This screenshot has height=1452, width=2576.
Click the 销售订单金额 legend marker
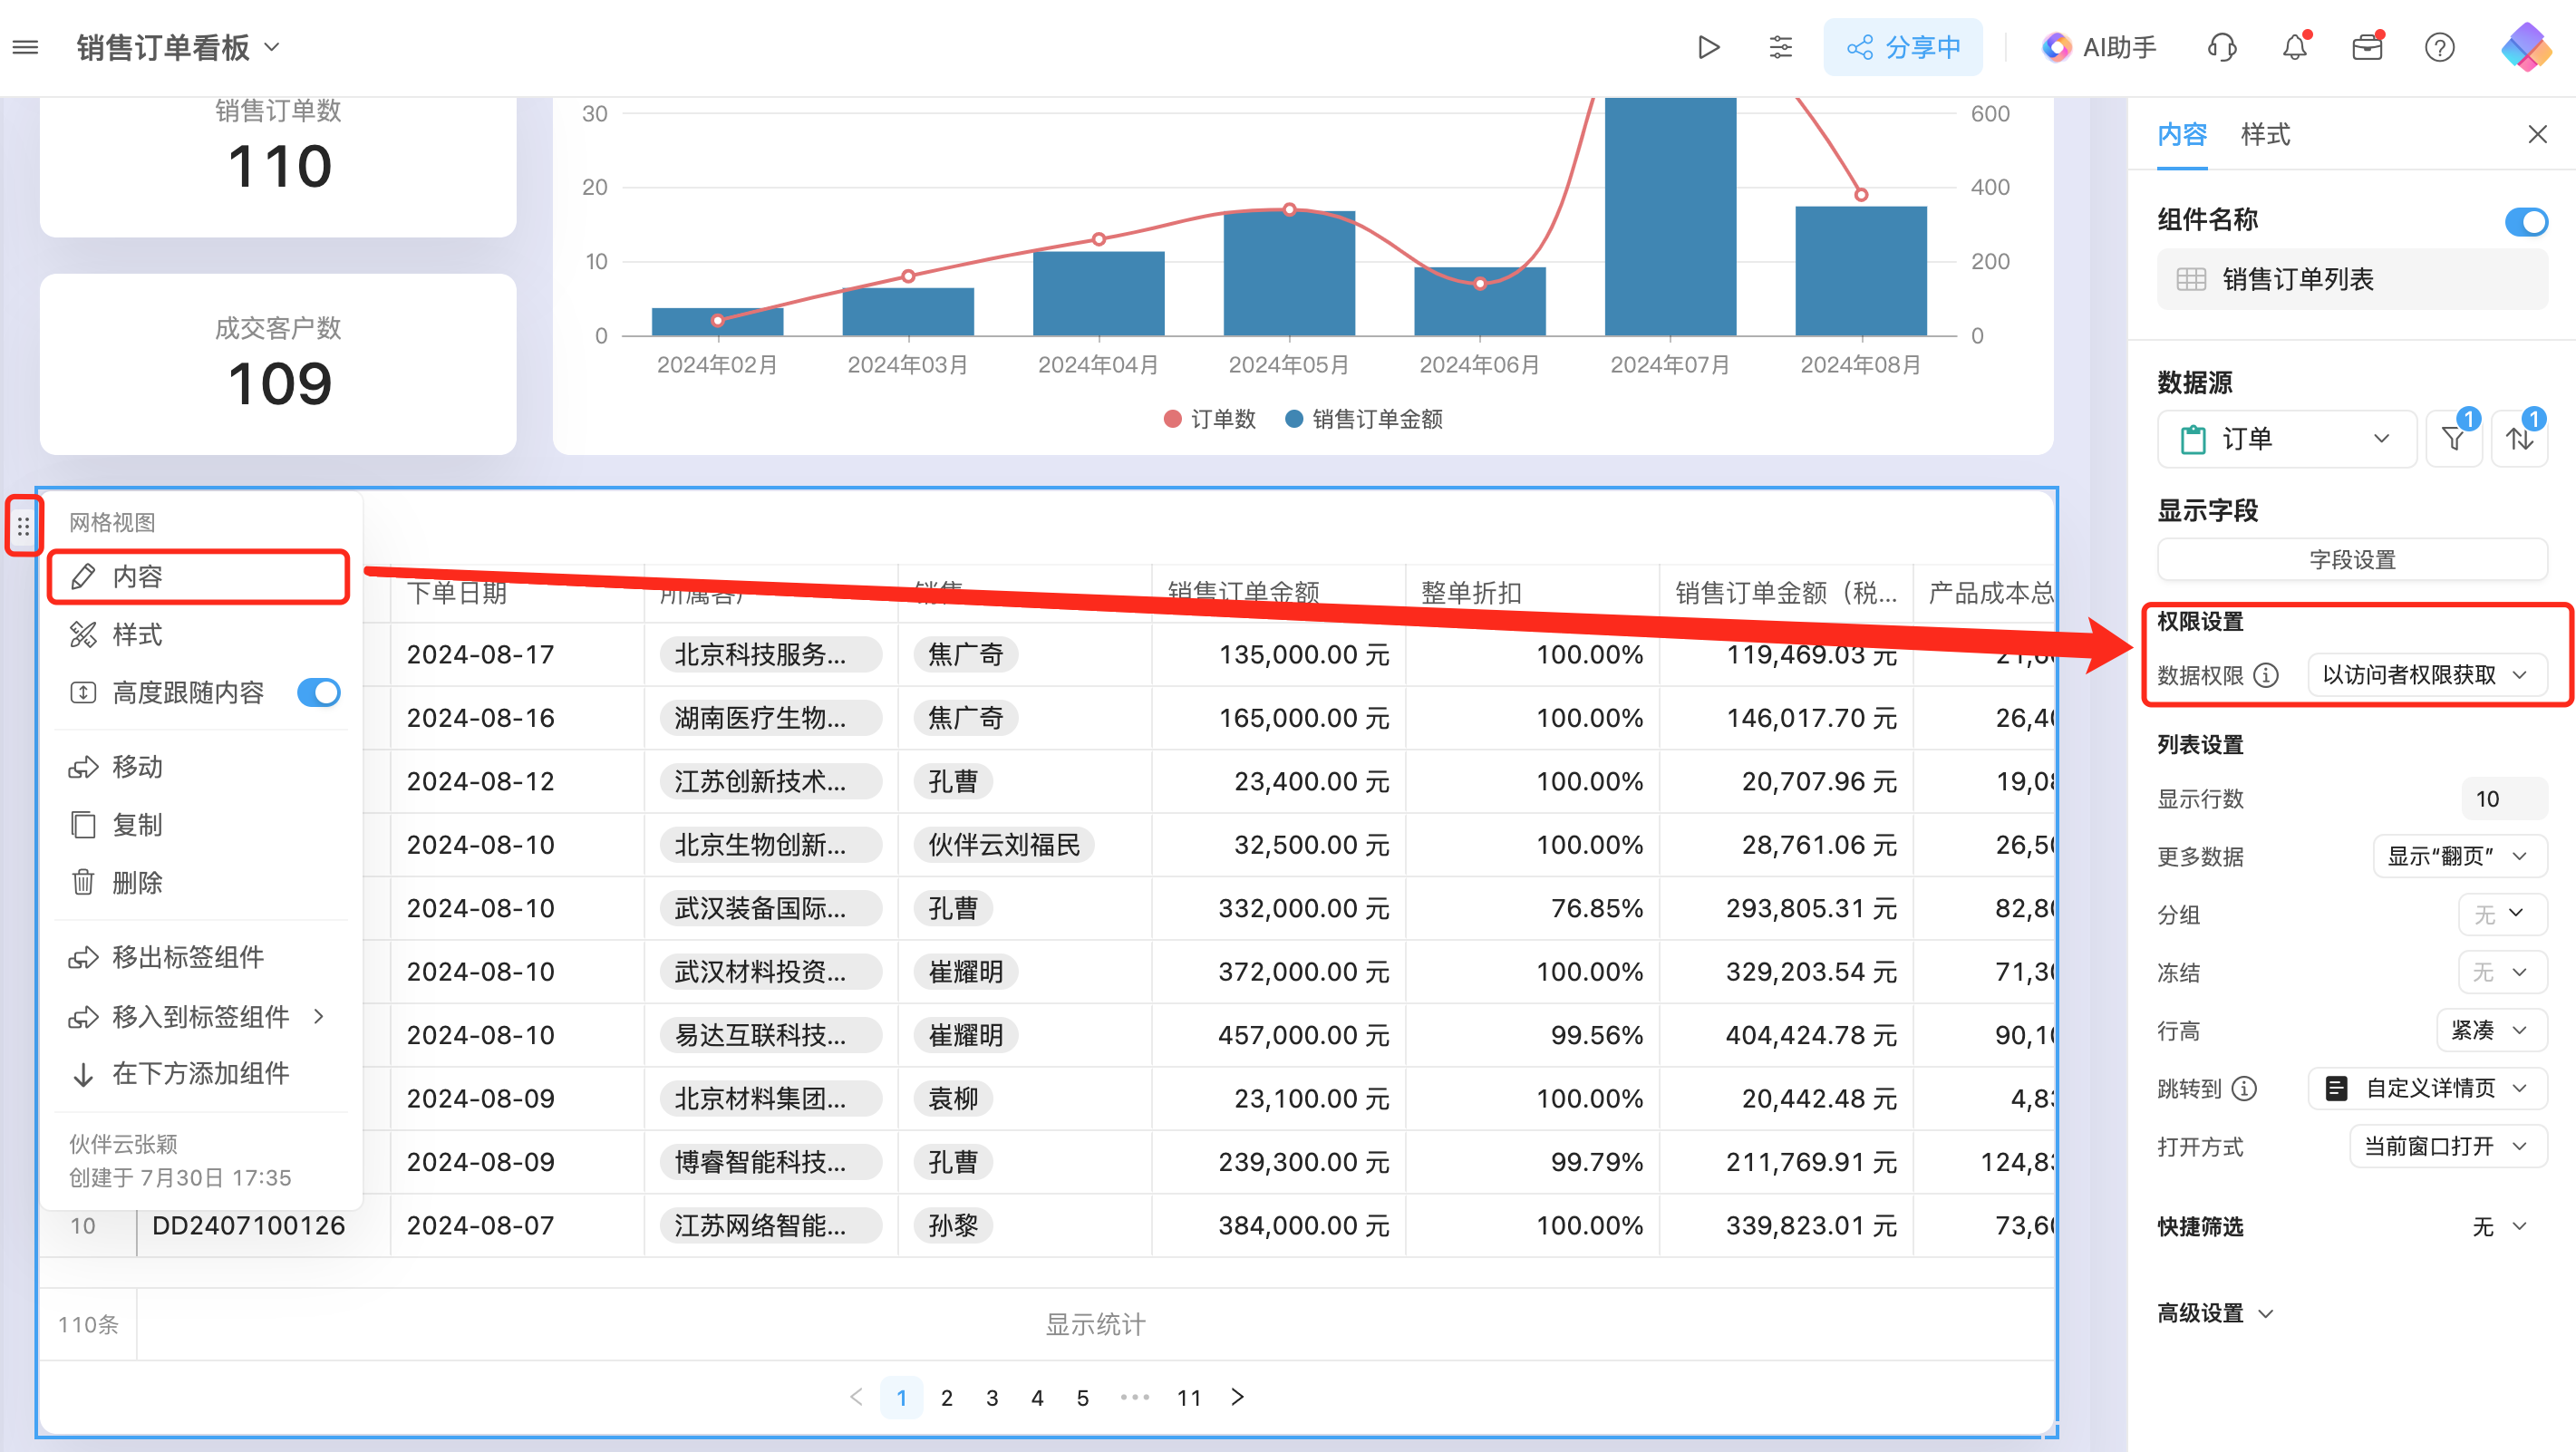(x=1294, y=419)
